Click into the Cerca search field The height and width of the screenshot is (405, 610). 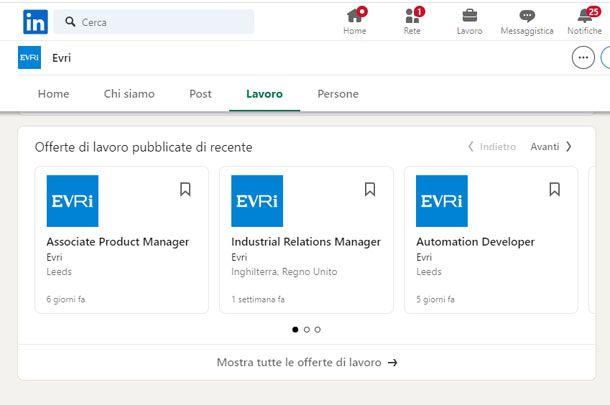coord(154,22)
